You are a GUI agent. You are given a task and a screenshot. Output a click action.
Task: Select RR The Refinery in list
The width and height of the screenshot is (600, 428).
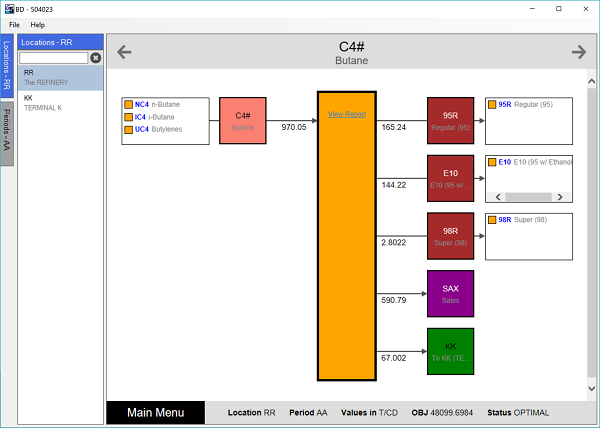(60, 77)
